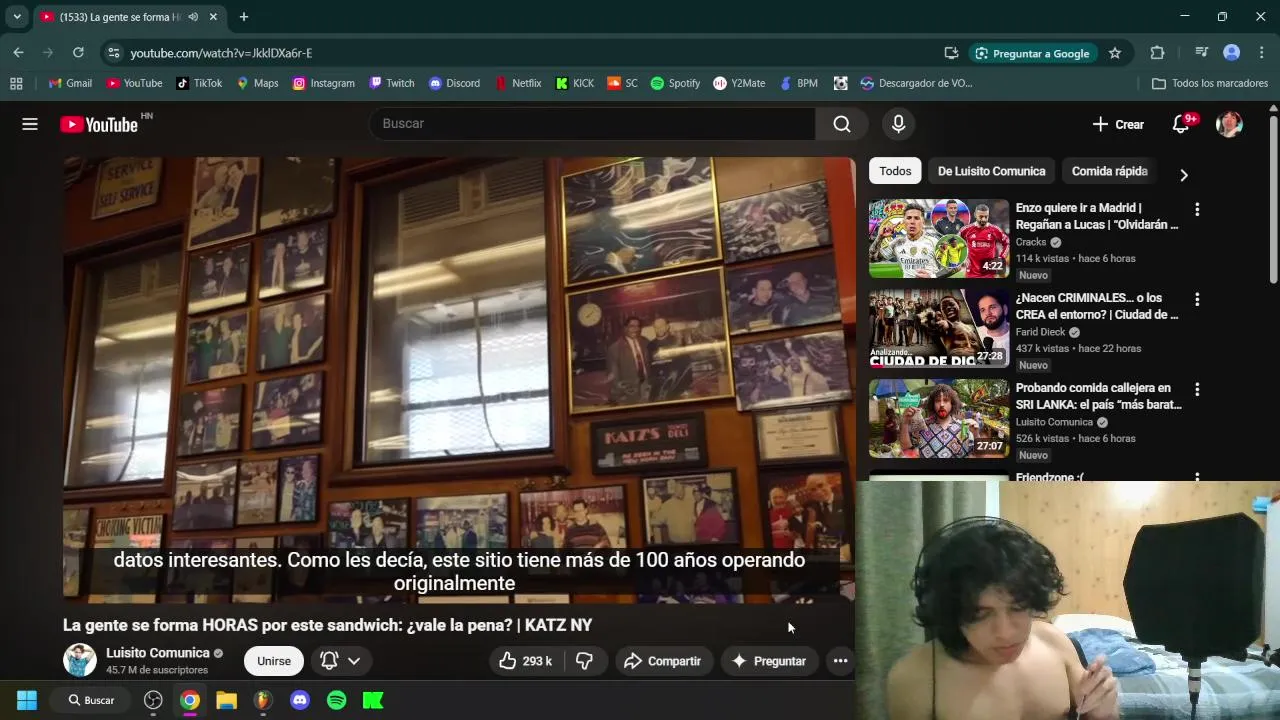Show more category chips with the right arrow
1280x720 pixels.
tap(1183, 175)
